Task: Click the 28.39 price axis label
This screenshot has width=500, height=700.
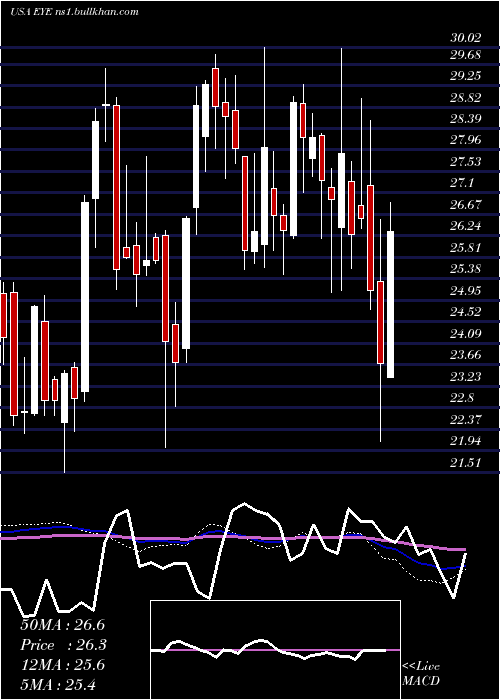Action: pos(466,119)
